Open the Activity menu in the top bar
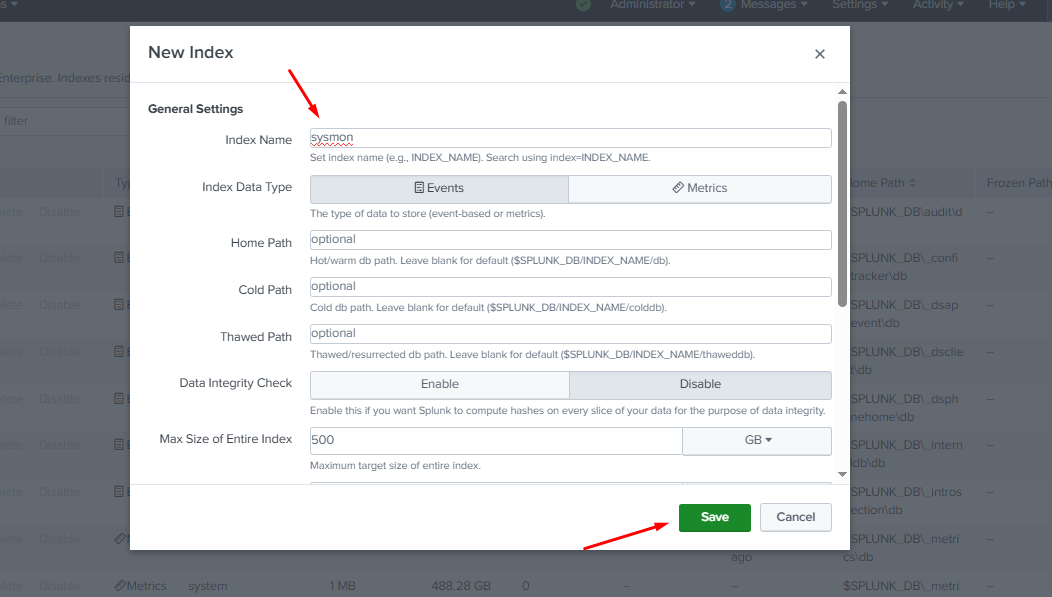Viewport: 1052px width, 597px height. click(x=938, y=5)
